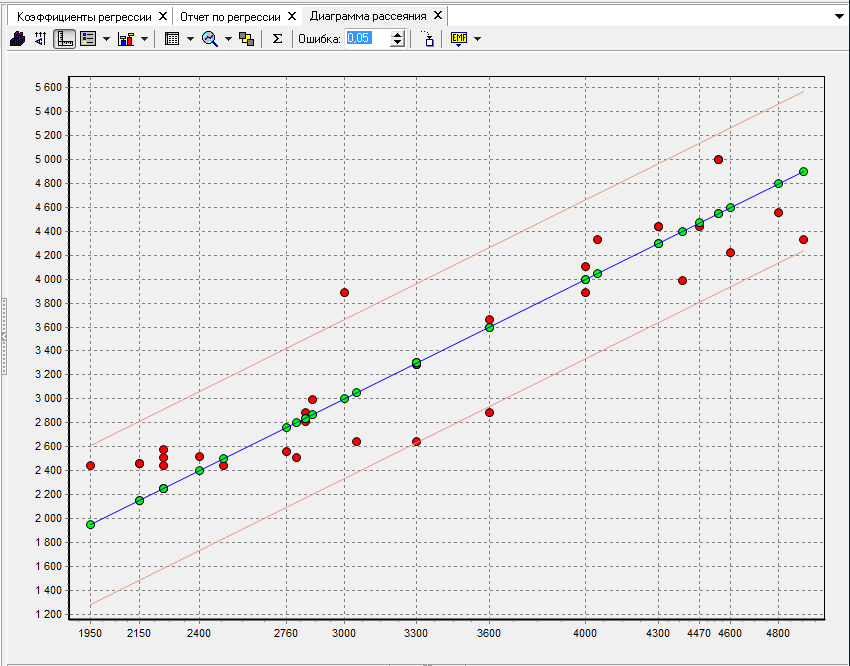The width and height of the screenshot is (850, 666).
Task: Click the overlapping yellow squares icon
Action: pos(247,39)
